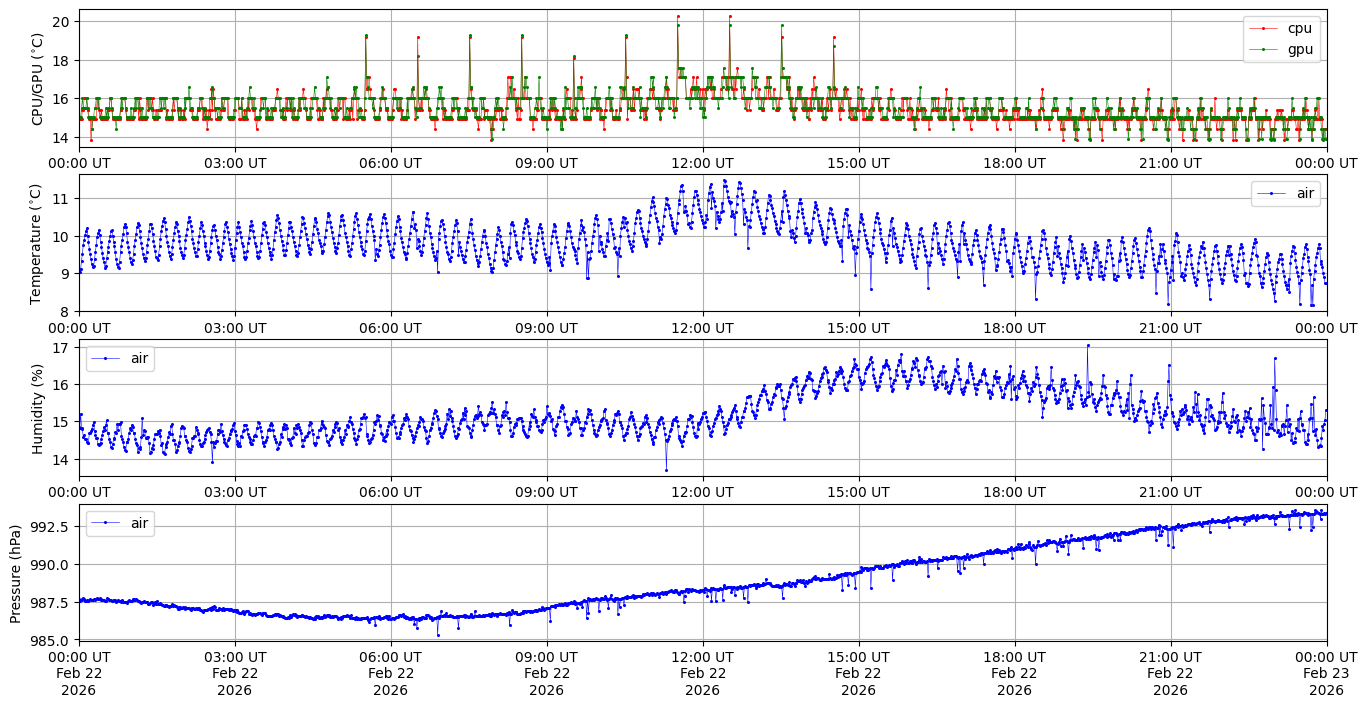Viewport: 1367px width, 707px height.
Task: Click the blue marker in Pressure legend
Action: 106,523
